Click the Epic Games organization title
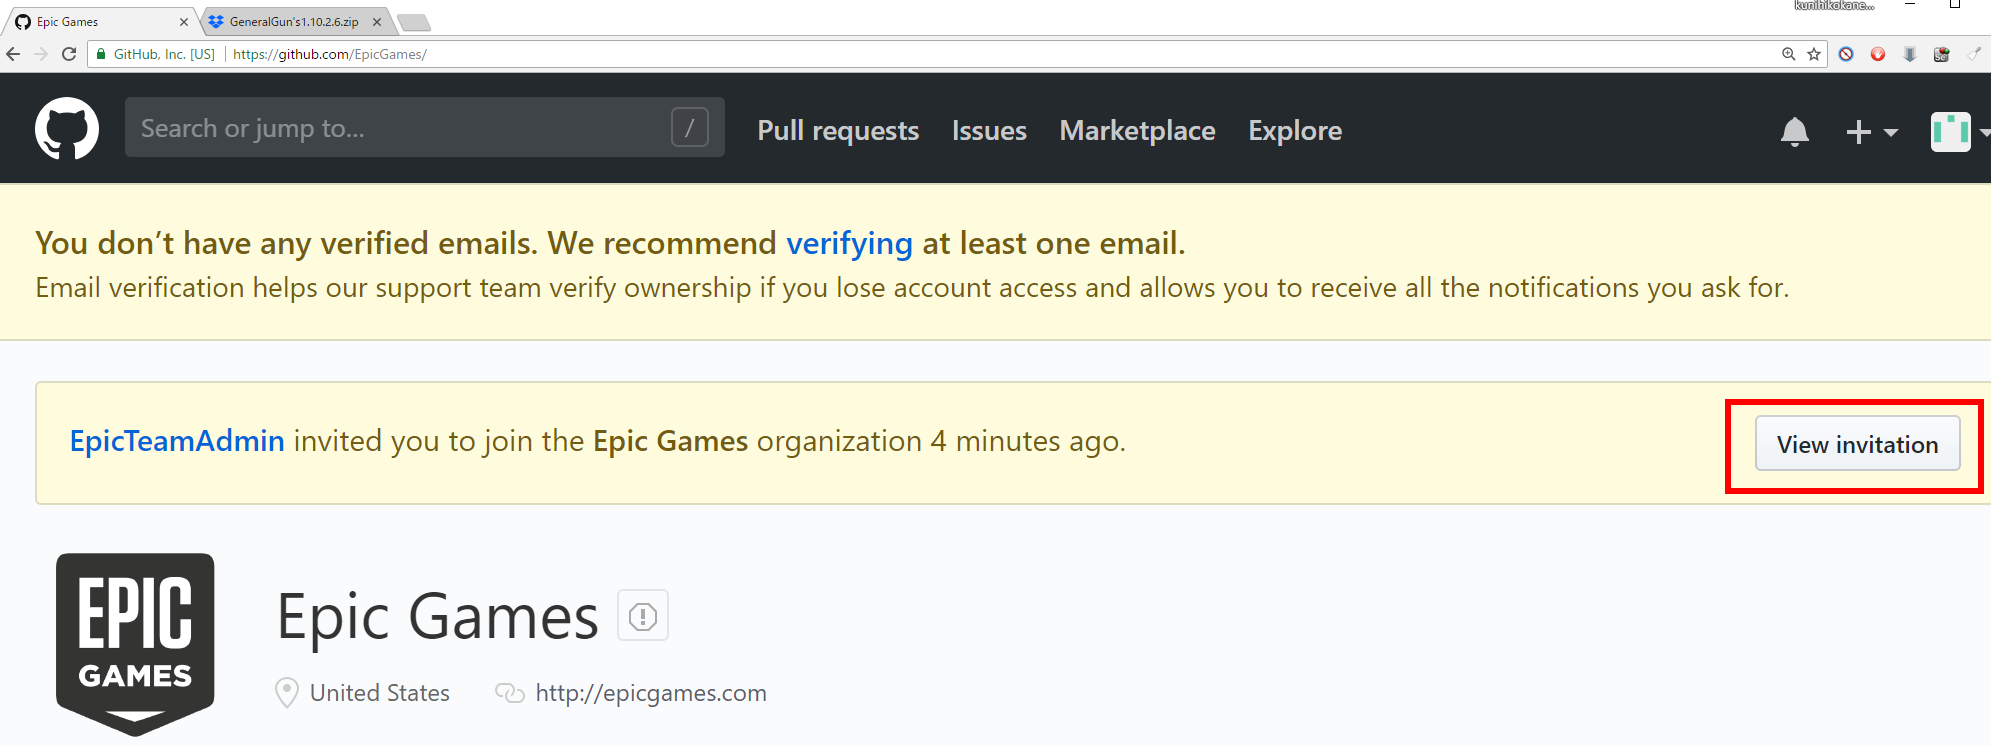This screenshot has width=1991, height=746. tap(437, 616)
